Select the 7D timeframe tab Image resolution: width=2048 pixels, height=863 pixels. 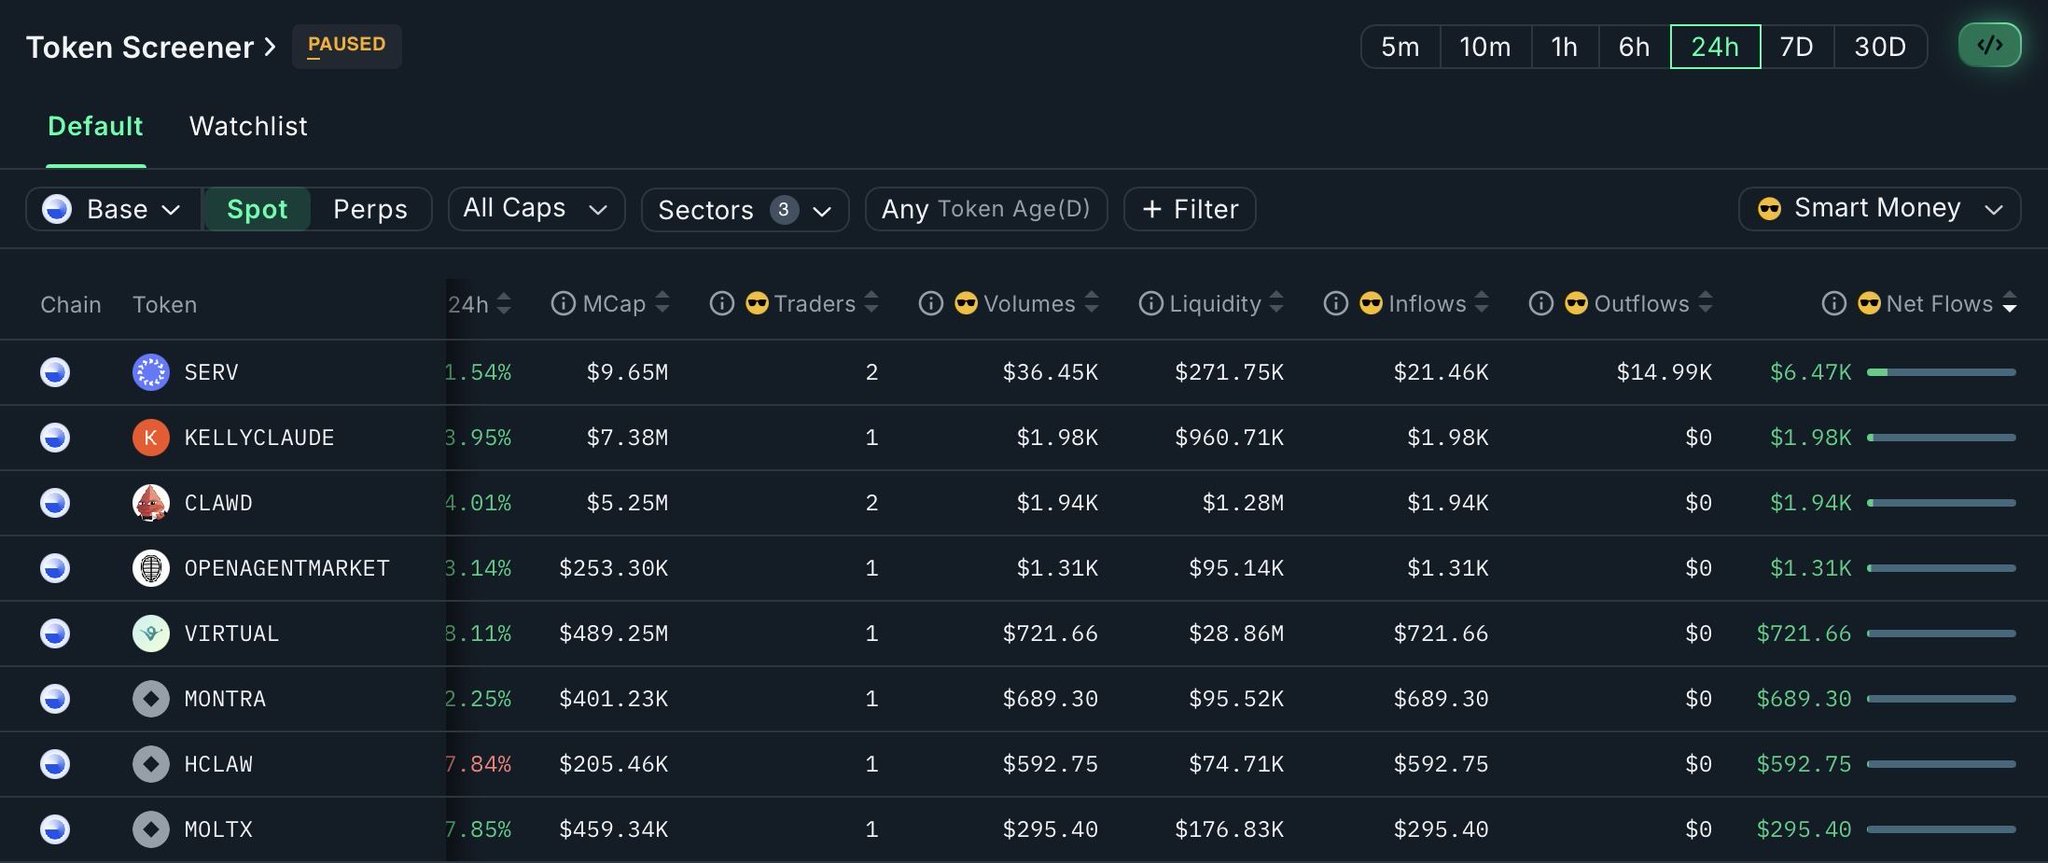1796,47
